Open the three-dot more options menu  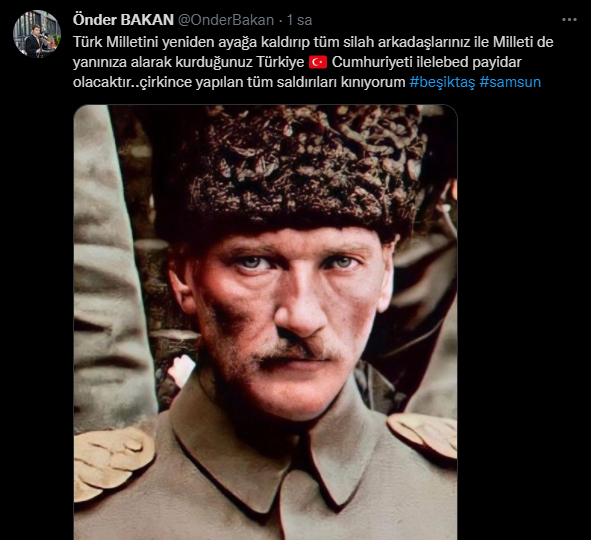[x=569, y=20]
